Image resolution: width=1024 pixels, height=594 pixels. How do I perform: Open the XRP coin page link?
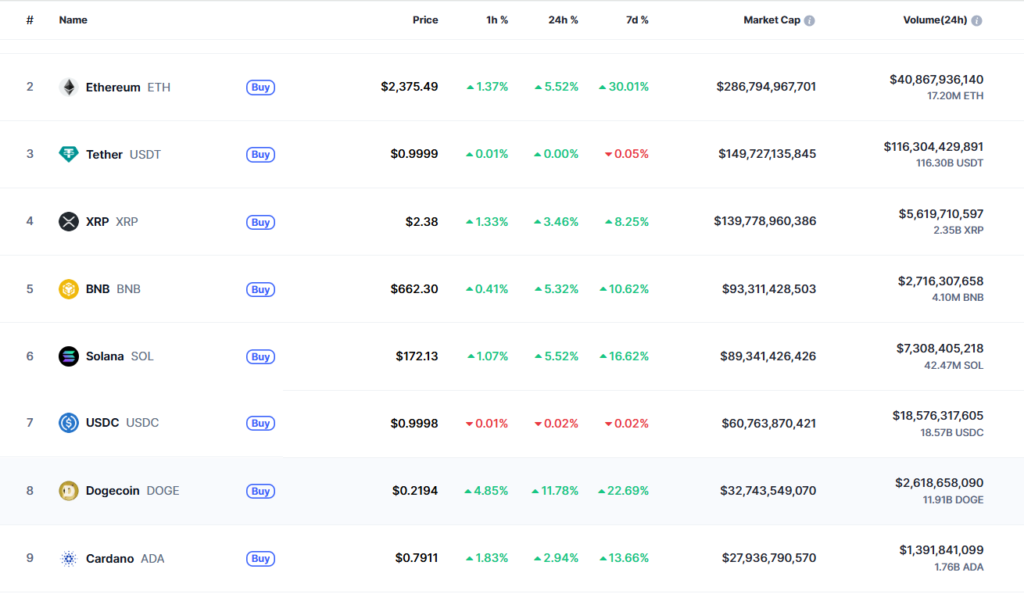[x=112, y=222]
